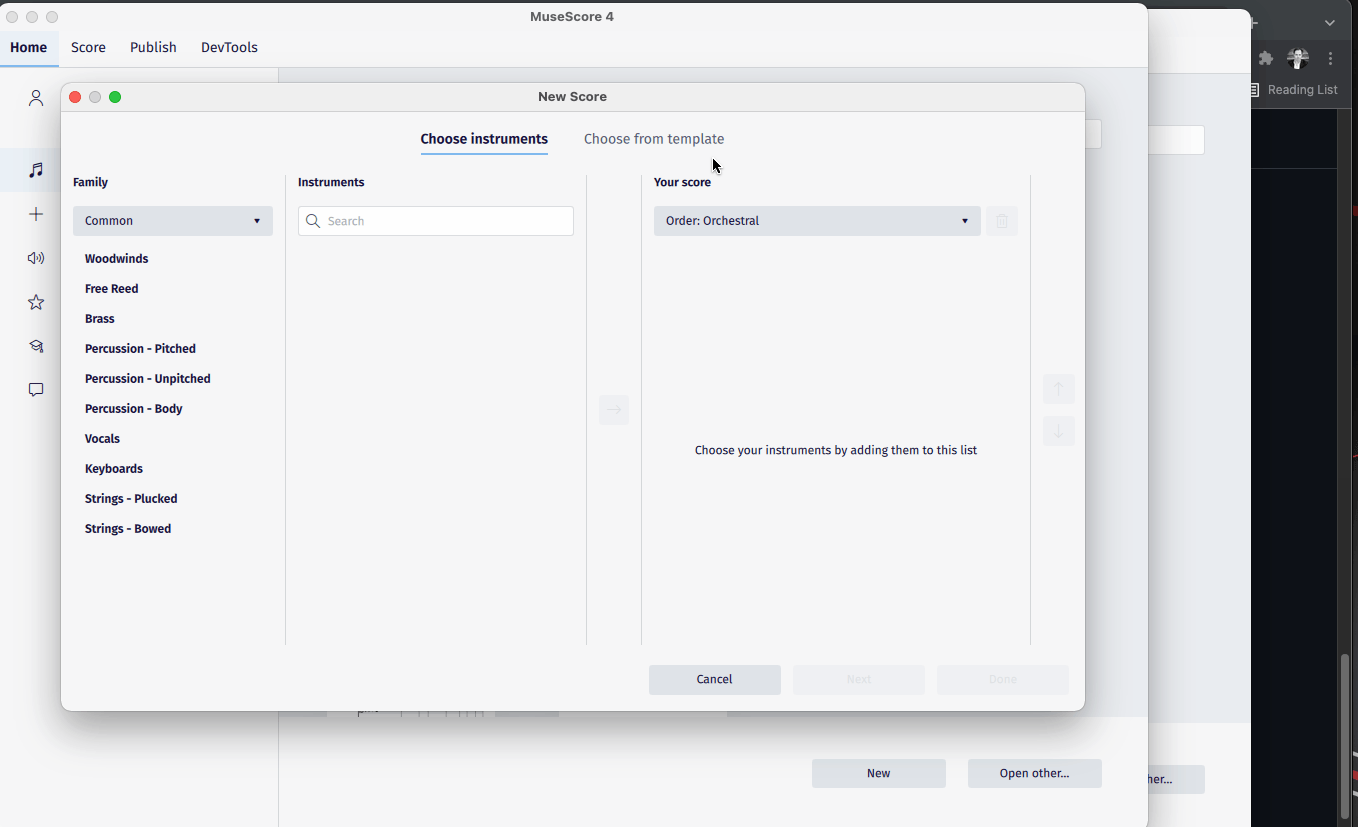
Task: Select the Brass instrument family
Action: click(x=99, y=318)
